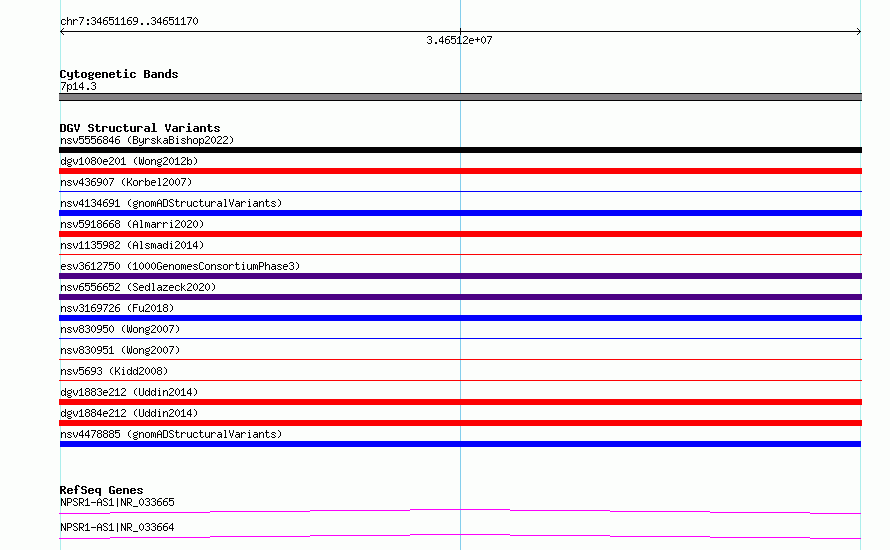
Task: Open dgv1080e201 (Wong2012b) variant label
Action: pyautogui.click(x=129, y=161)
